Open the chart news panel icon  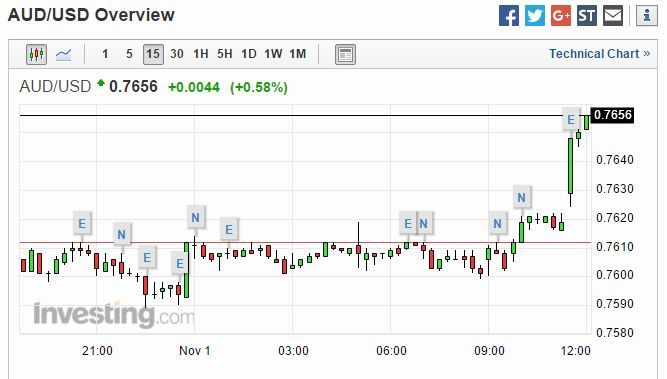tap(345, 54)
